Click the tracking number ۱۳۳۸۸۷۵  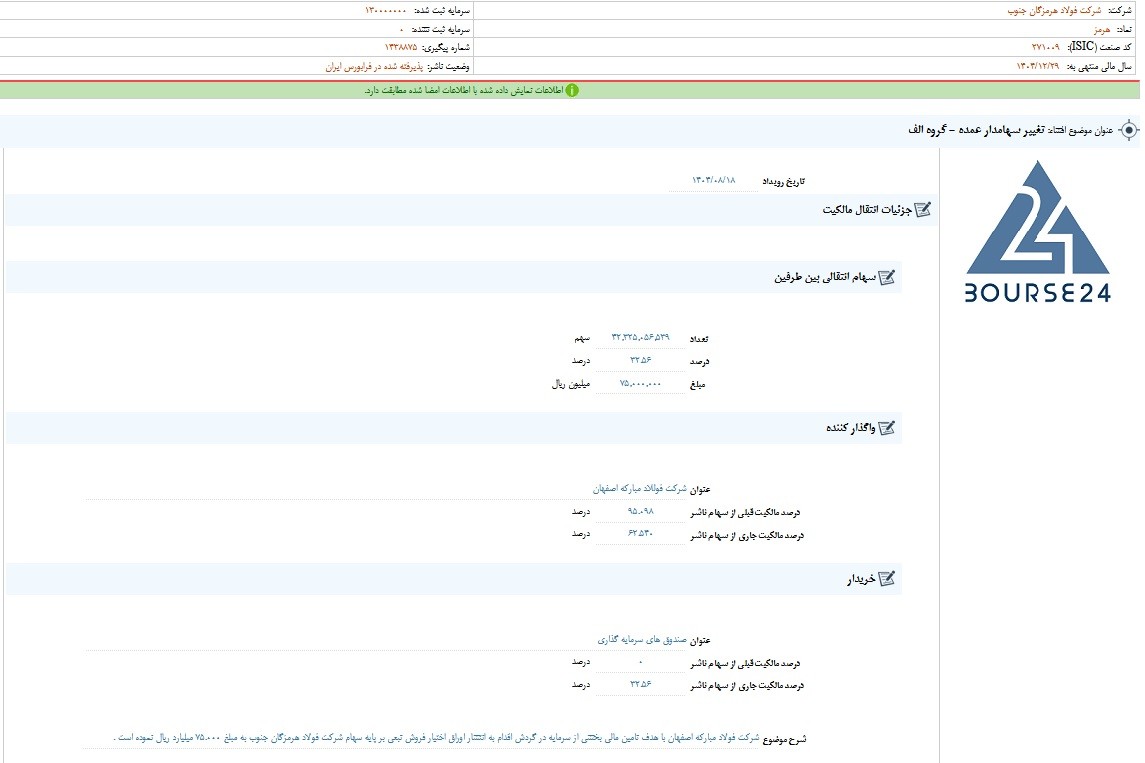(x=401, y=47)
